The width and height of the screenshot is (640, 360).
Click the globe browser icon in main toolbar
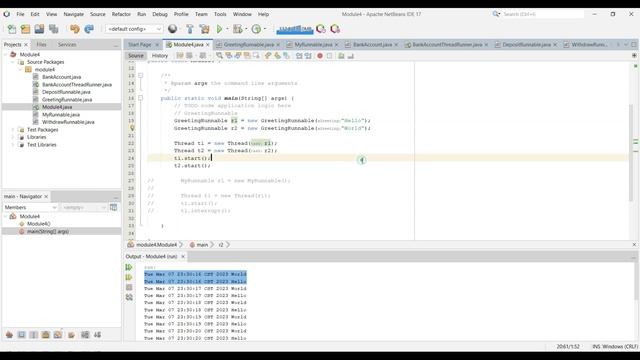(x=172, y=29)
